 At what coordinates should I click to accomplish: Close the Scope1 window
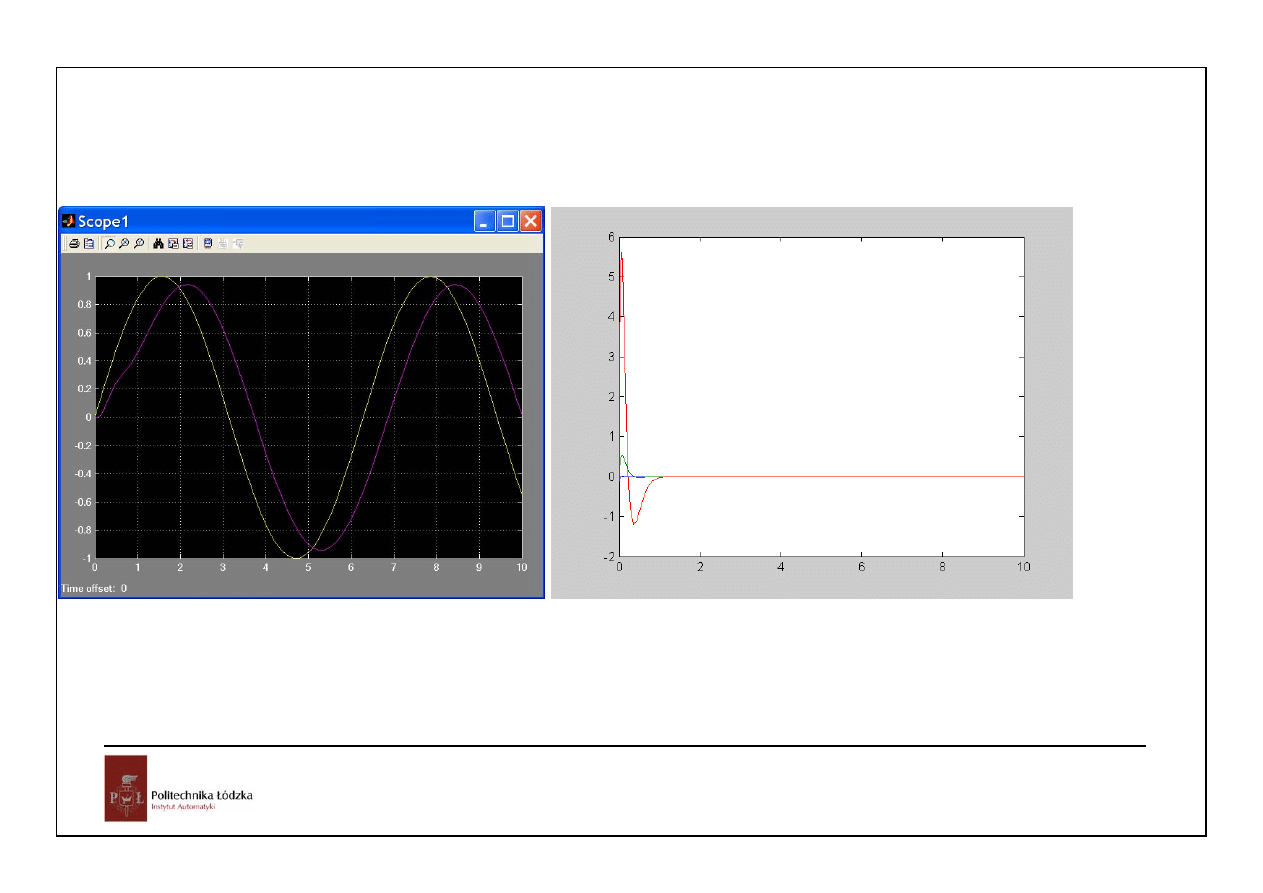[x=530, y=221]
